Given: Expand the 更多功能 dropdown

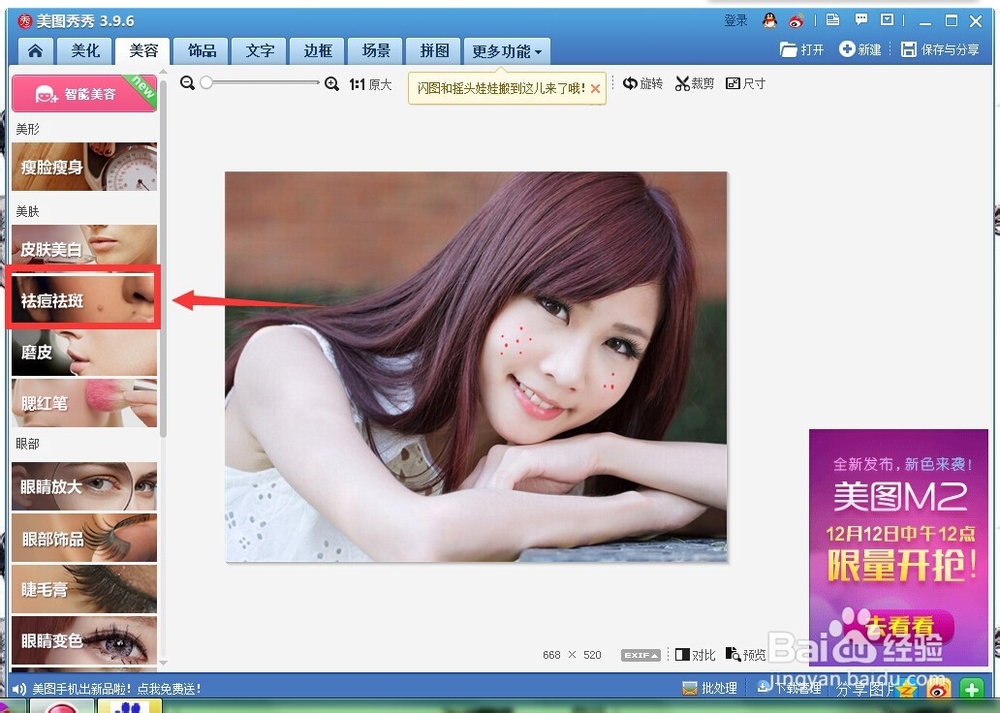Looking at the screenshot, I should (507, 51).
